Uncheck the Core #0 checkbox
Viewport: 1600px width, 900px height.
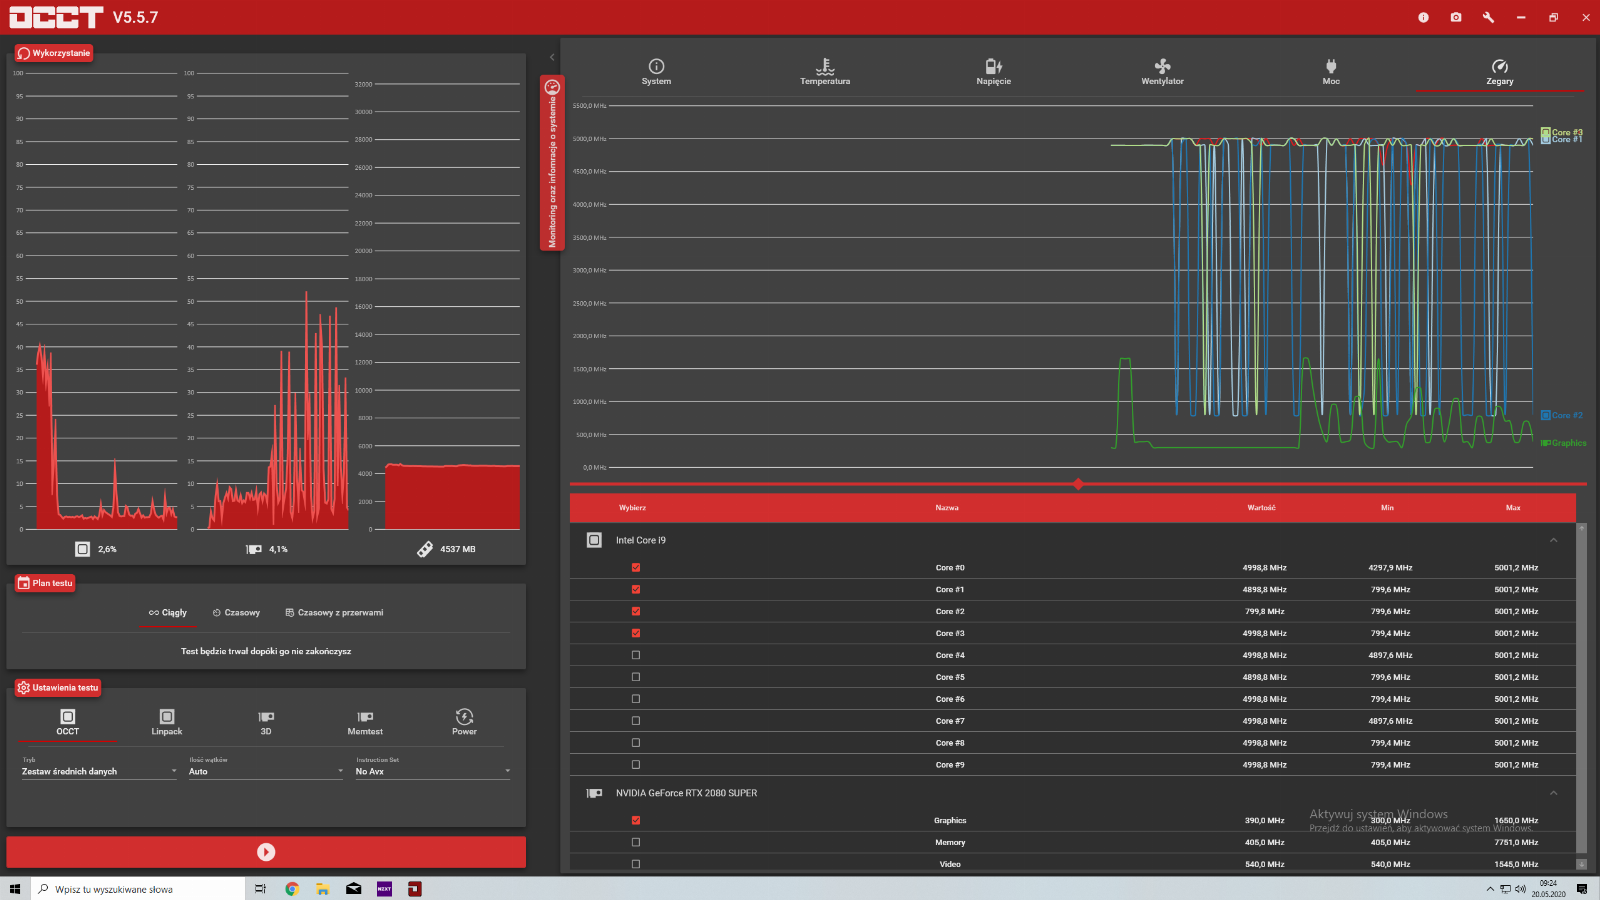[636, 567]
